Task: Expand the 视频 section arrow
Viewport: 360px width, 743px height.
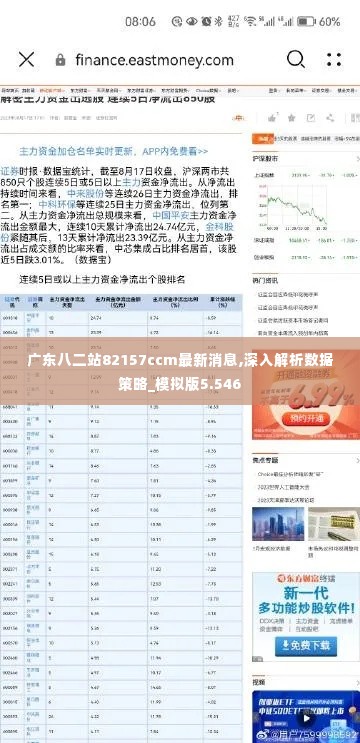Action: click(357, 682)
